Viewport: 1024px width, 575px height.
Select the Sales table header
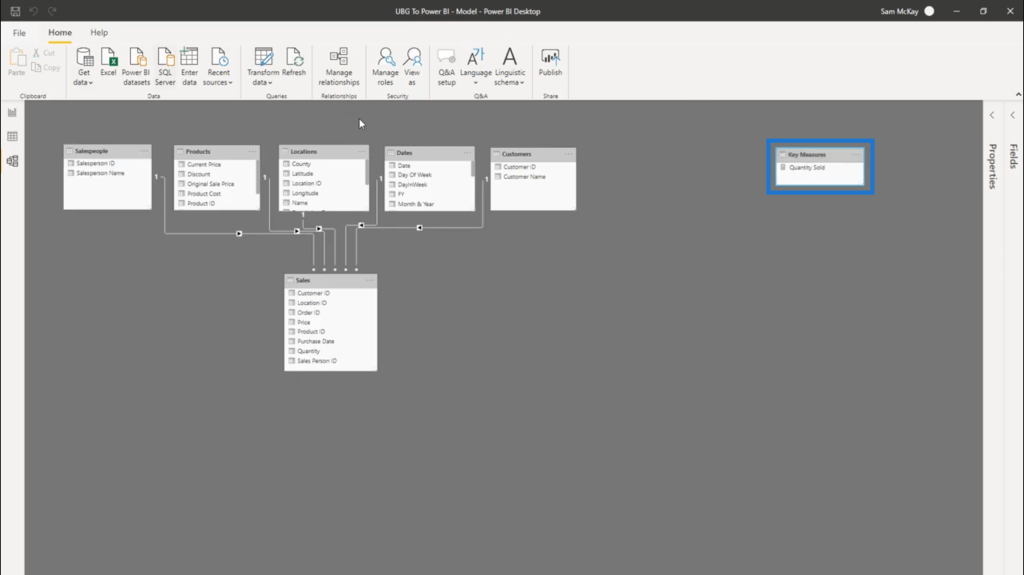point(330,280)
